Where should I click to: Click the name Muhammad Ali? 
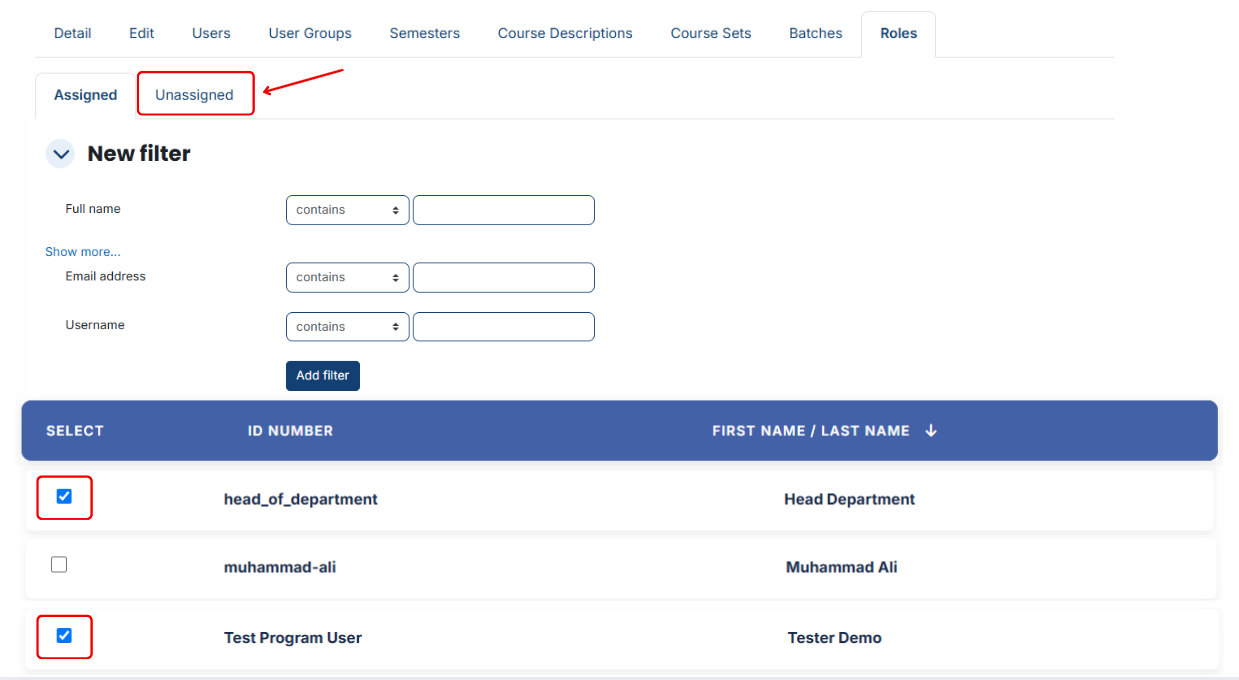(842, 567)
